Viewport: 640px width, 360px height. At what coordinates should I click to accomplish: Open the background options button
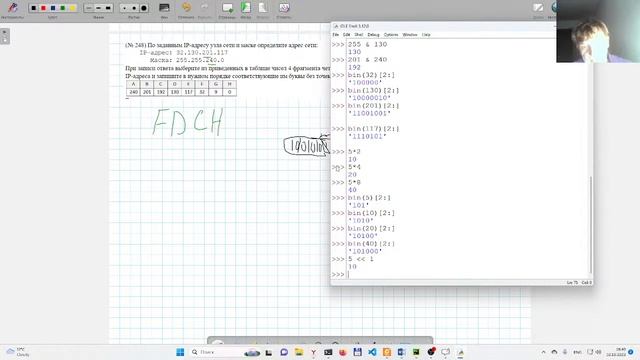(x=164, y=8)
